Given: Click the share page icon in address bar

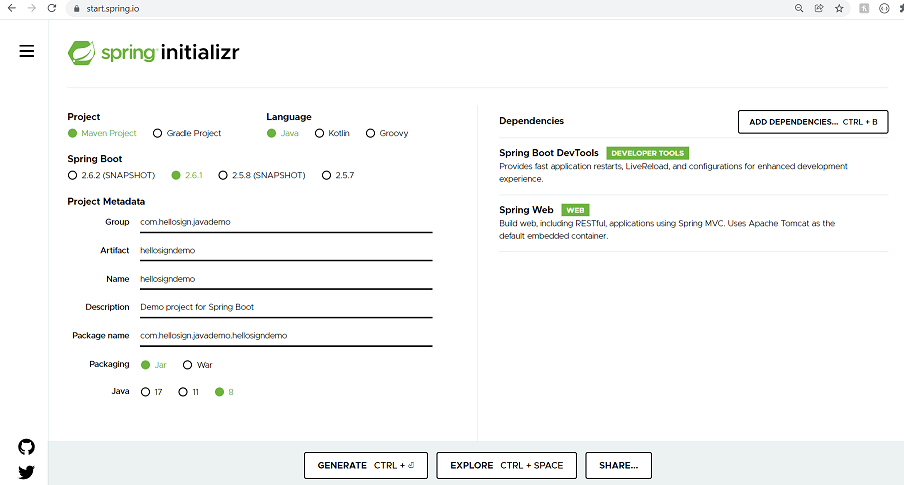Looking at the screenshot, I should [x=819, y=8].
